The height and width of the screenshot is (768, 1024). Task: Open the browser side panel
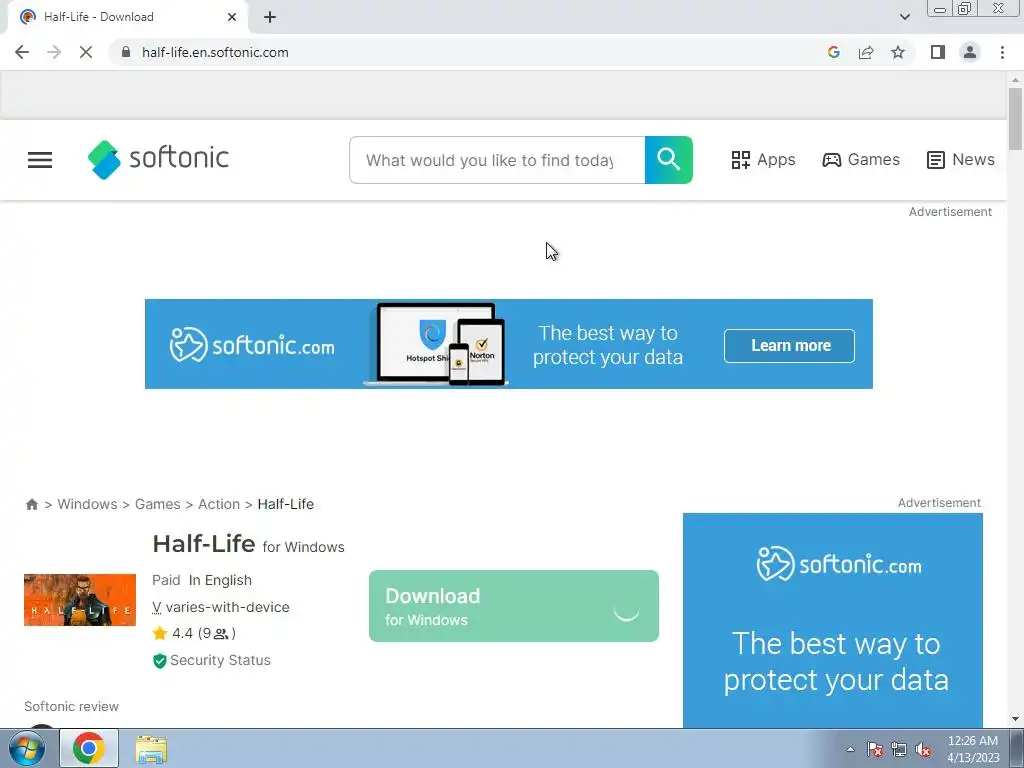[x=938, y=52]
